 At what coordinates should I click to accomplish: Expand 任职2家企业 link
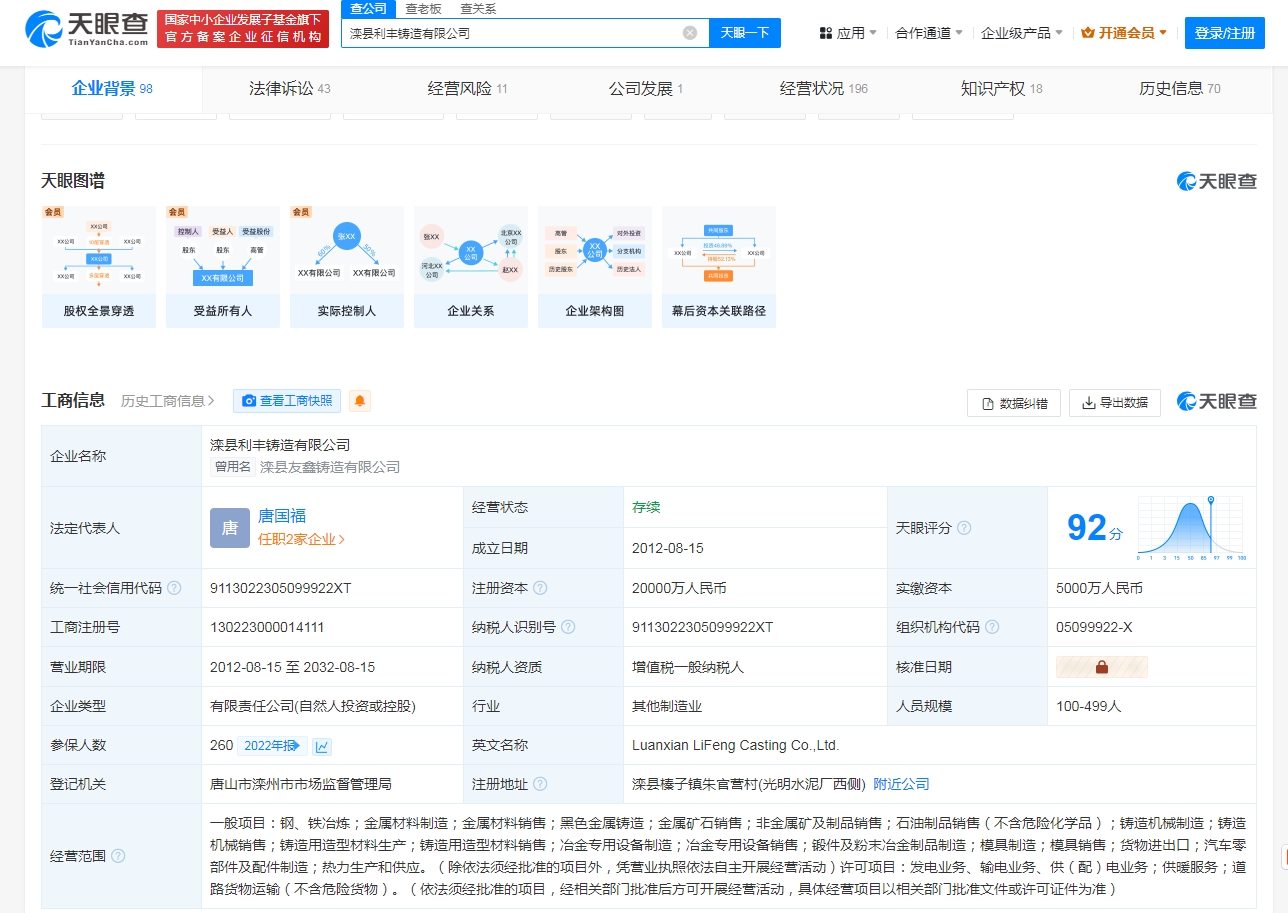302,539
